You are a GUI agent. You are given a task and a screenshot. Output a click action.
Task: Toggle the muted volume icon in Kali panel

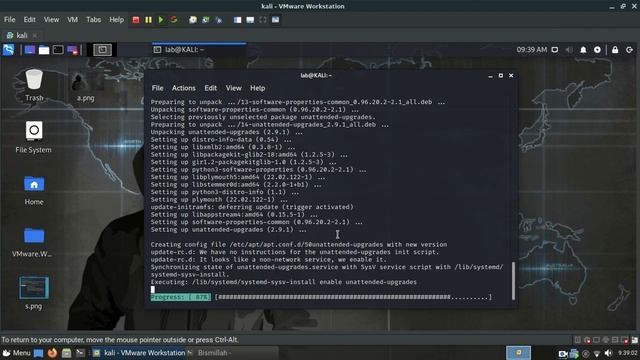569,50
